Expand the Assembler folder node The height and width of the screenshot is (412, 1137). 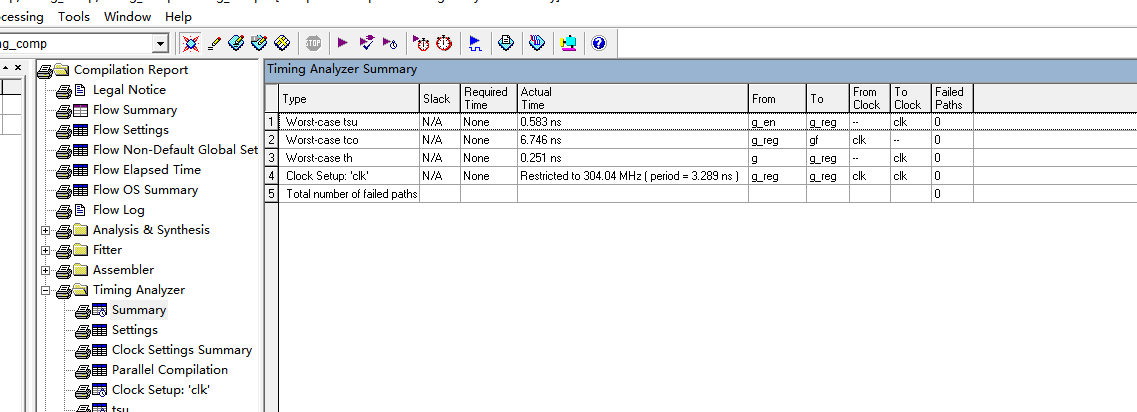click(46, 271)
